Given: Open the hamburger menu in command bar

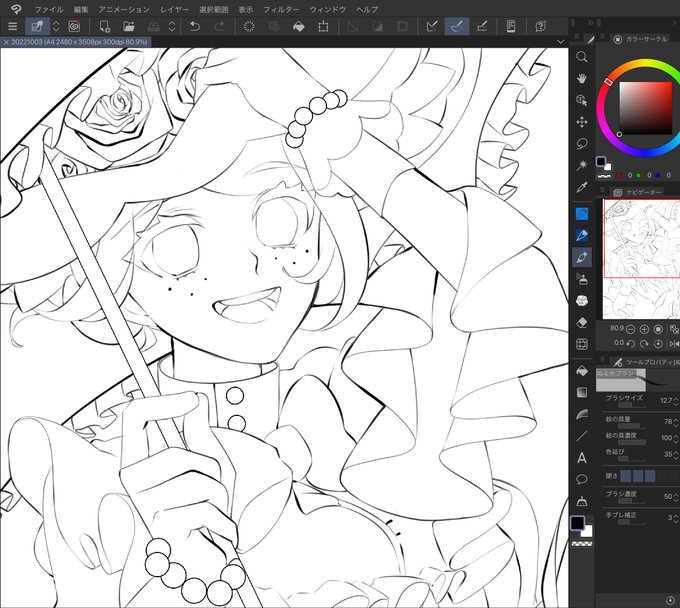Looking at the screenshot, I should (13, 26).
